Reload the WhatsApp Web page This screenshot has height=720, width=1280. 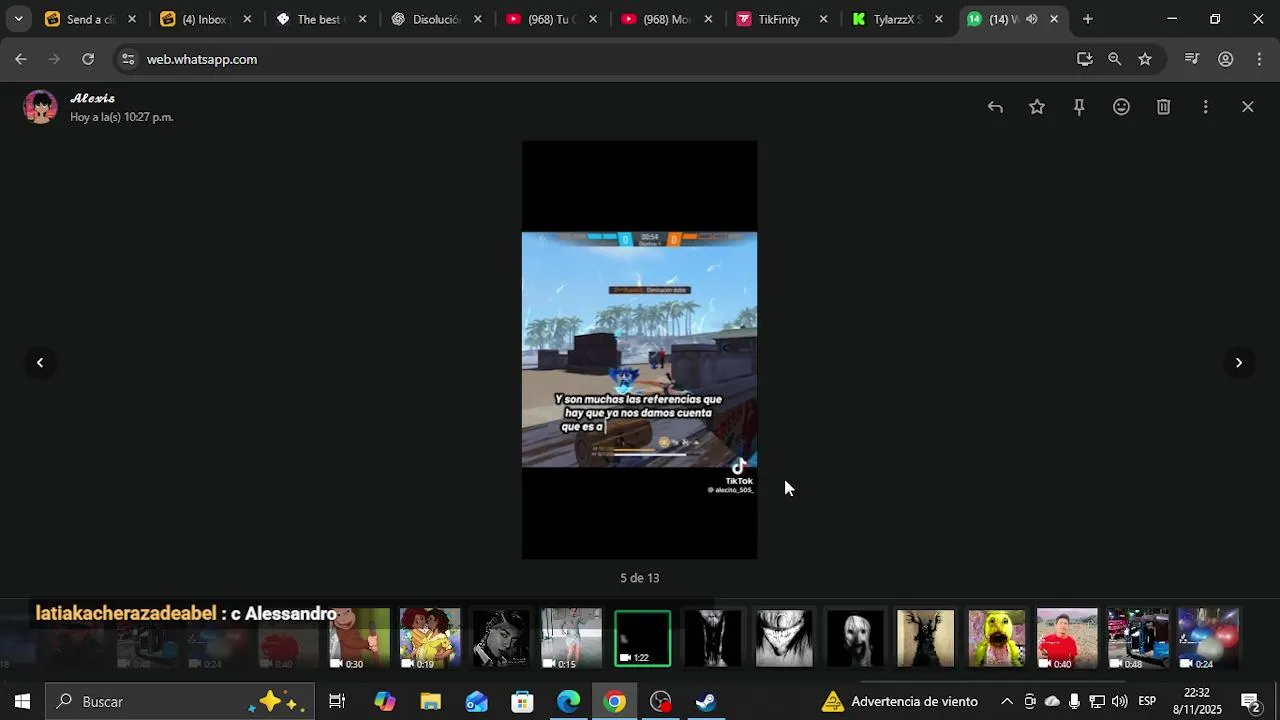point(88,59)
